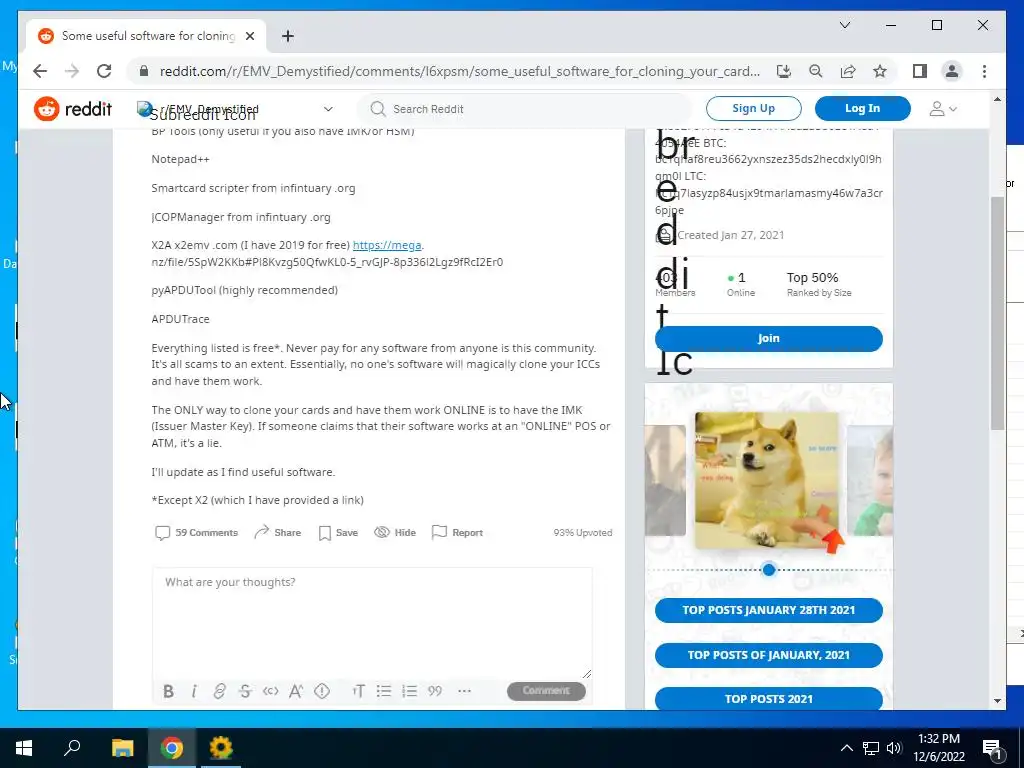Screen dimensions: 1024x768
Task: Mark text as spoiler
Action: (322, 691)
